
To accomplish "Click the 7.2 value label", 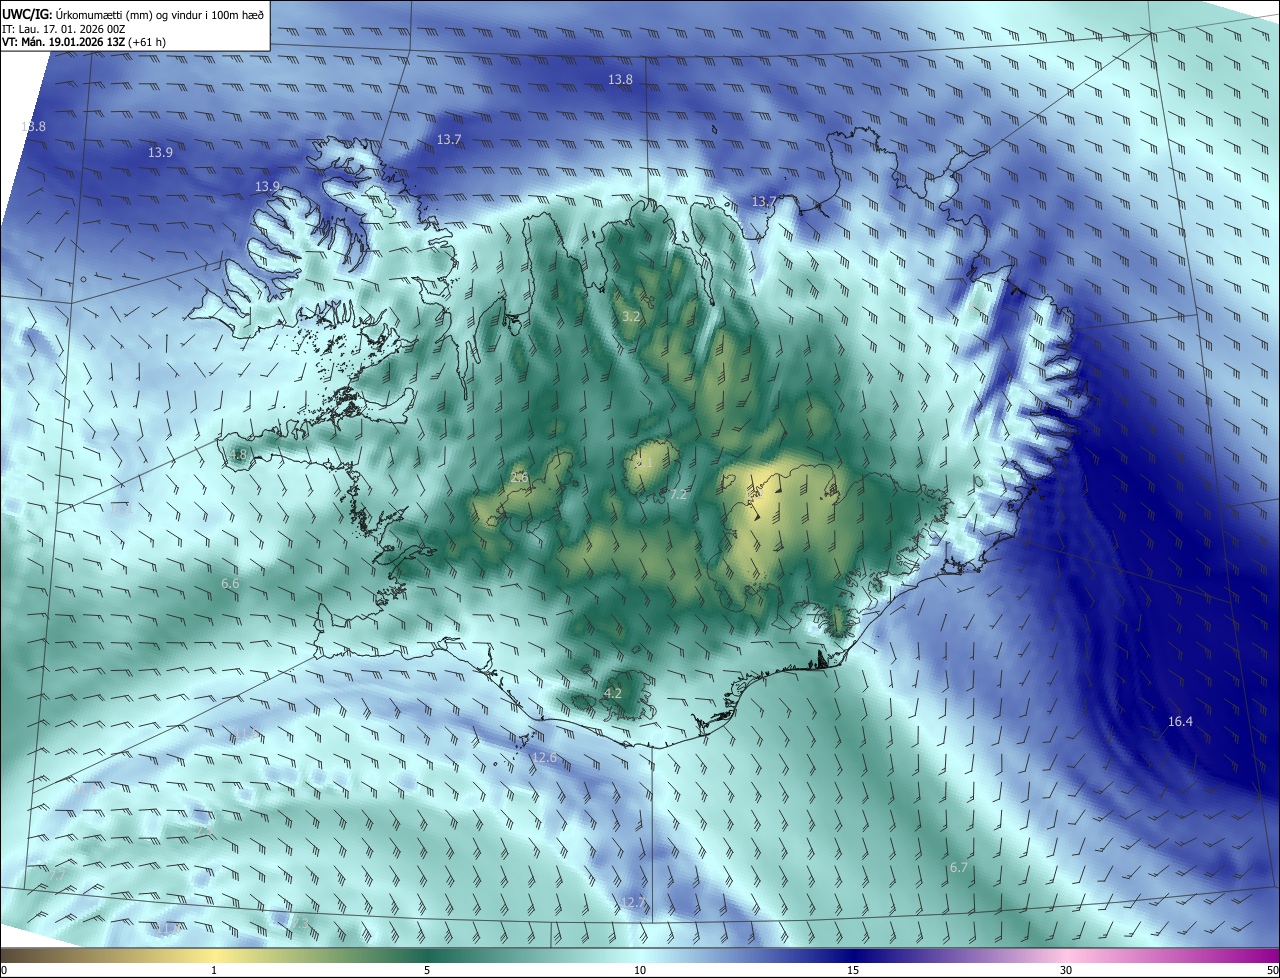I will pos(679,494).
